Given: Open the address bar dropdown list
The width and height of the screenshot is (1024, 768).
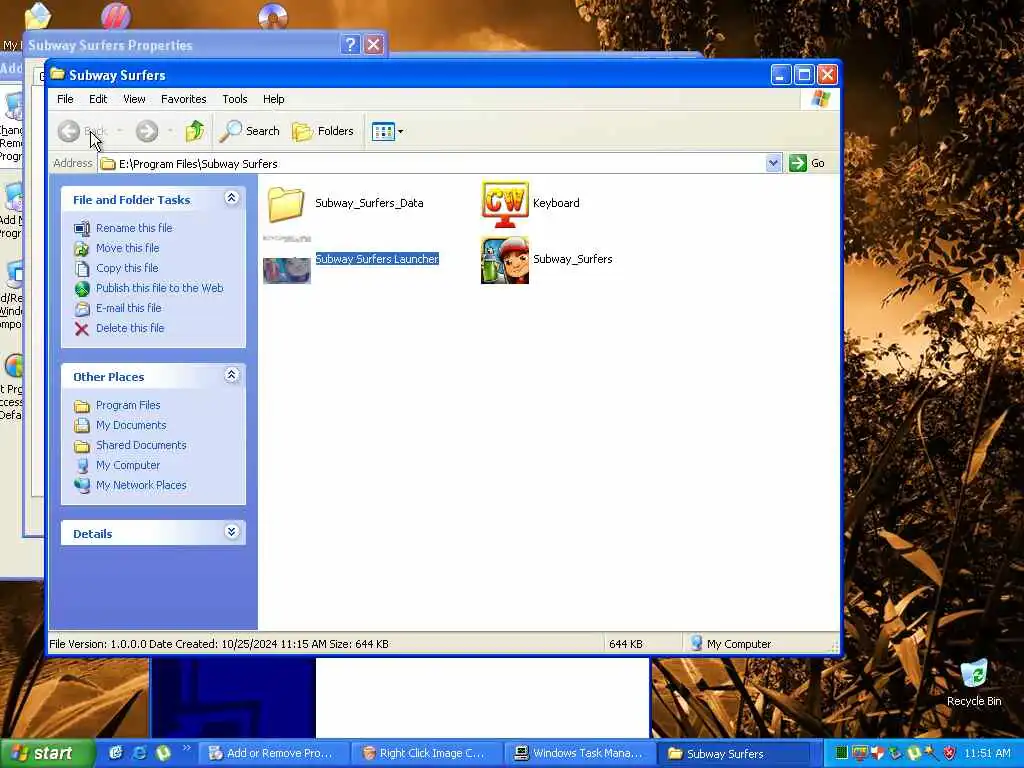Looking at the screenshot, I should click(773, 163).
